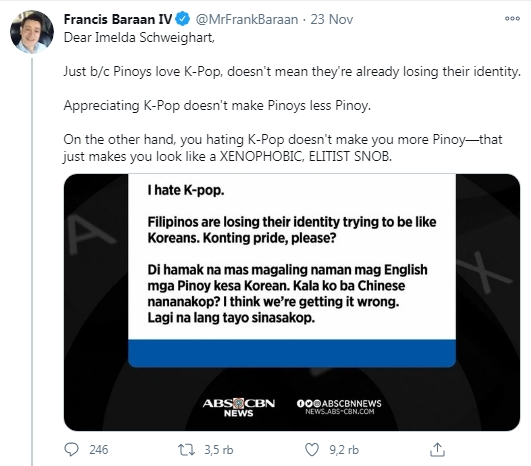
Task: Open the tweet's three-dot more options menu
Action: (x=512, y=19)
